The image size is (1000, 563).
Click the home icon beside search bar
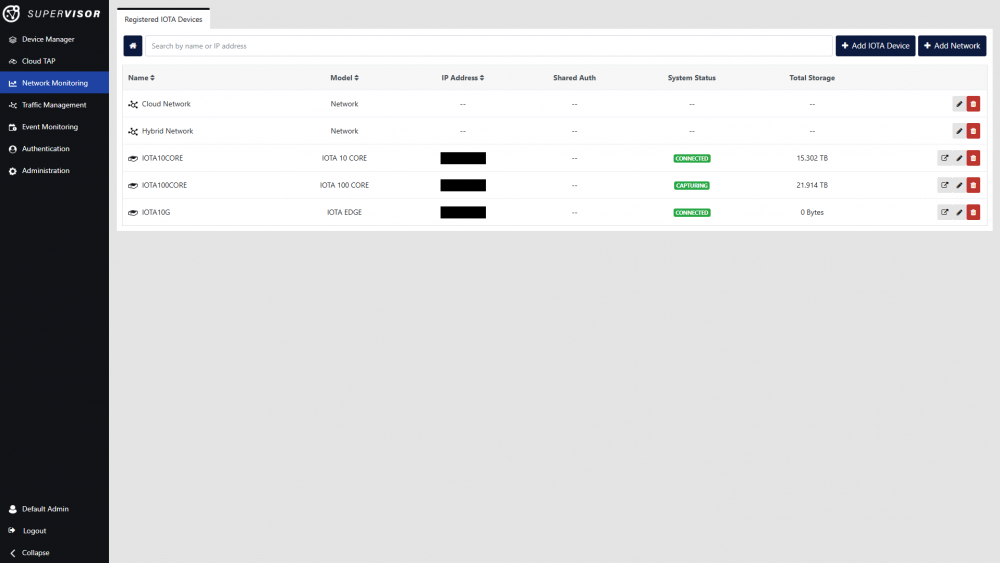click(x=133, y=46)
